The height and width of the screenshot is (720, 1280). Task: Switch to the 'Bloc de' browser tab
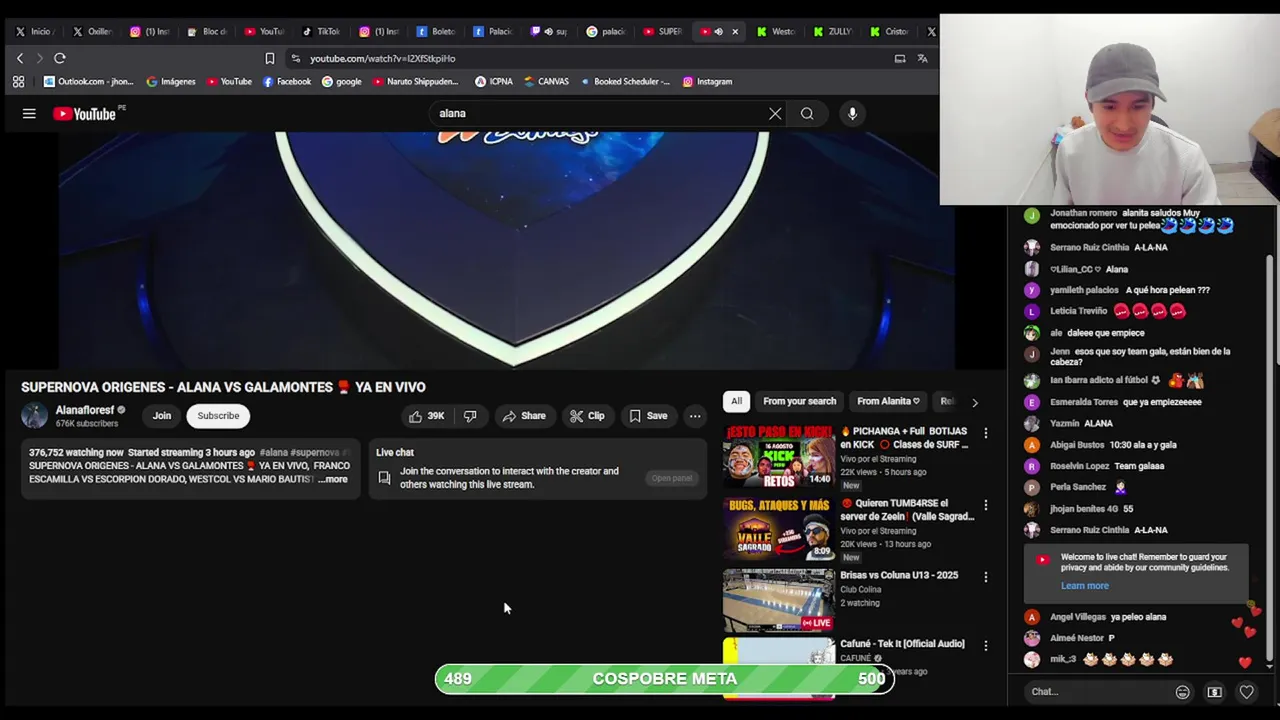coord(207,32)
